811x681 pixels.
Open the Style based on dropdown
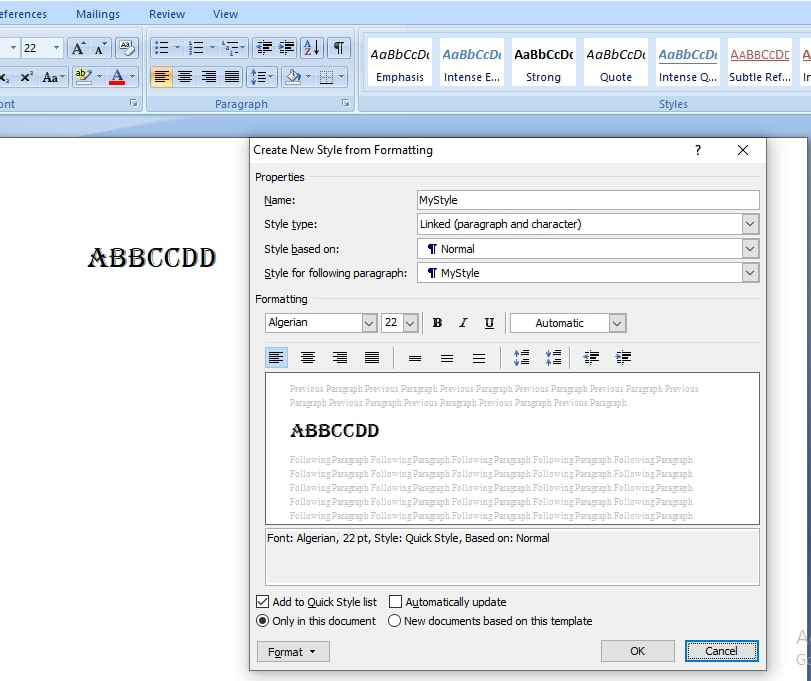pyautogui.click(x=750, y=249)
